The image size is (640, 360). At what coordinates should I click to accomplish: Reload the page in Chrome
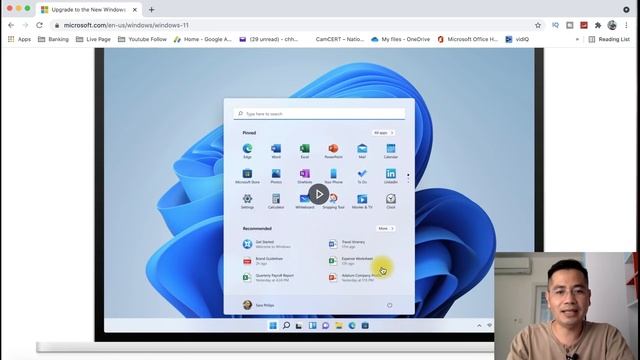pos(40,25)
